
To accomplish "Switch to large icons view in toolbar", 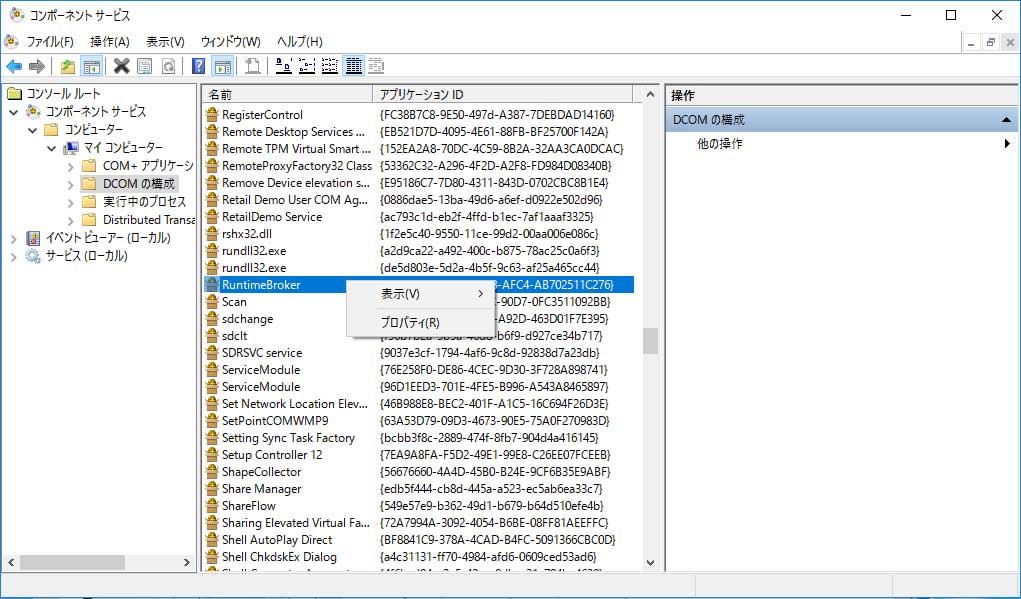I will click(283, 66).
